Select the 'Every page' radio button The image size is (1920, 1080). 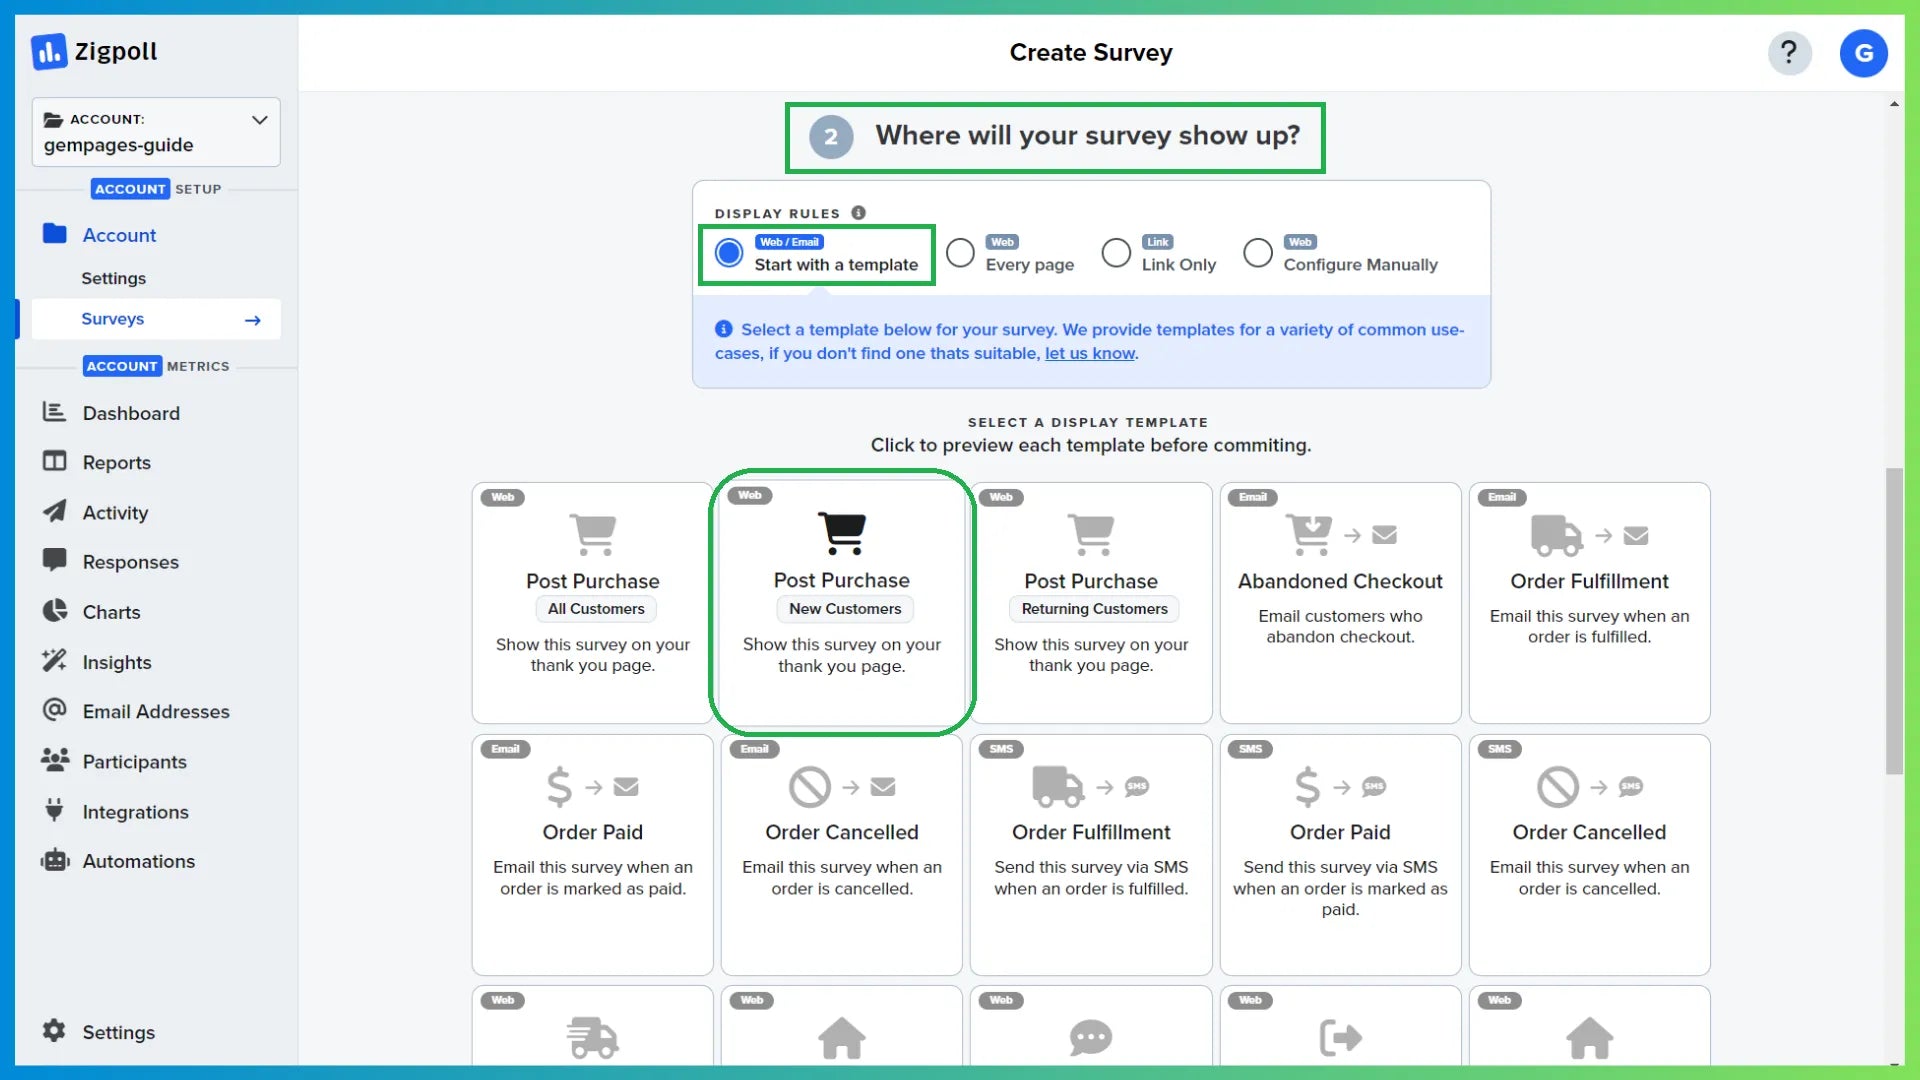click(x=960, y=253)
